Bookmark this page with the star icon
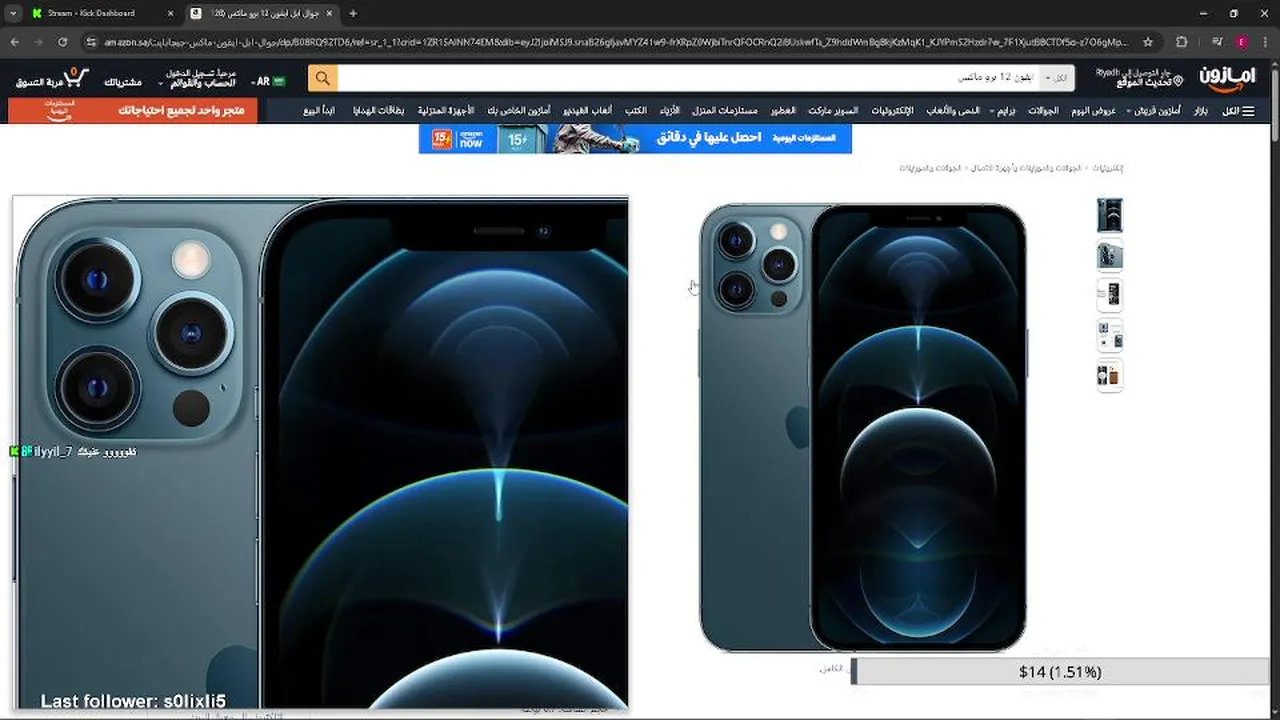 (x=1148, y=42)
